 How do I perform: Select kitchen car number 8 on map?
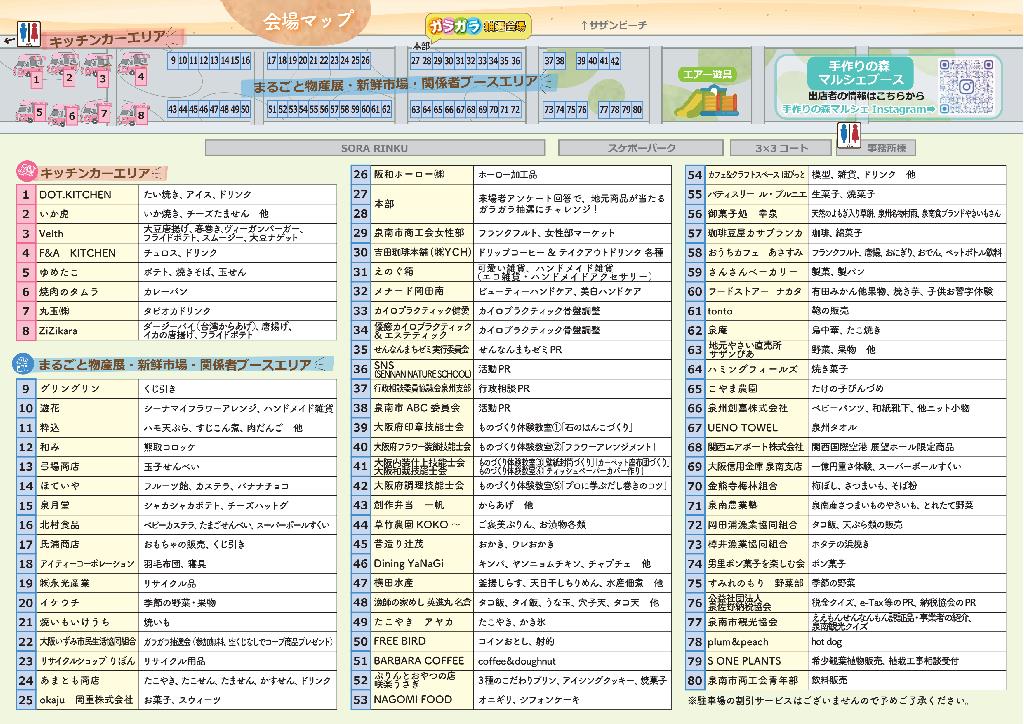point(141,115)
